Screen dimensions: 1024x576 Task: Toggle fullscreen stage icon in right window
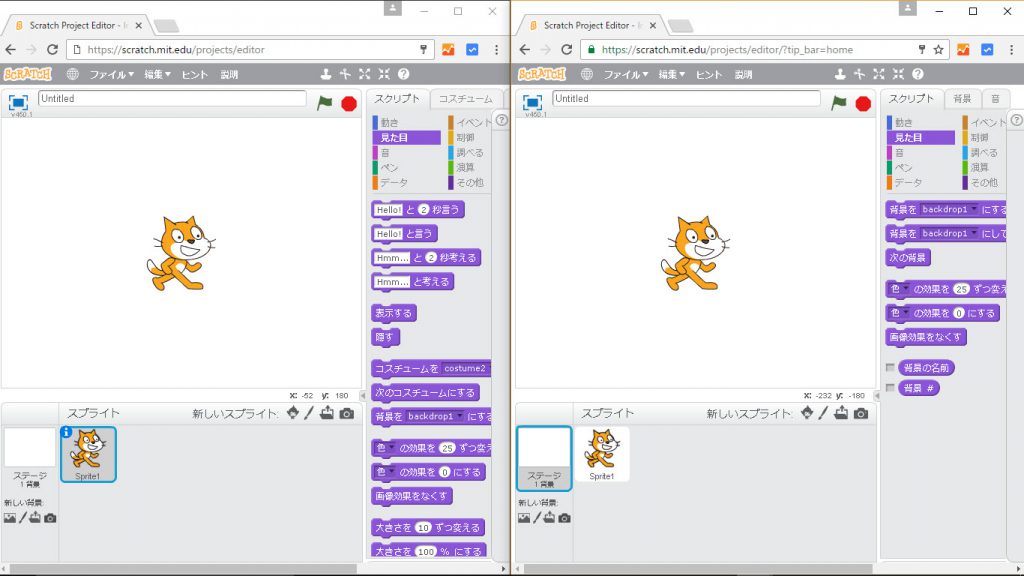532,103
